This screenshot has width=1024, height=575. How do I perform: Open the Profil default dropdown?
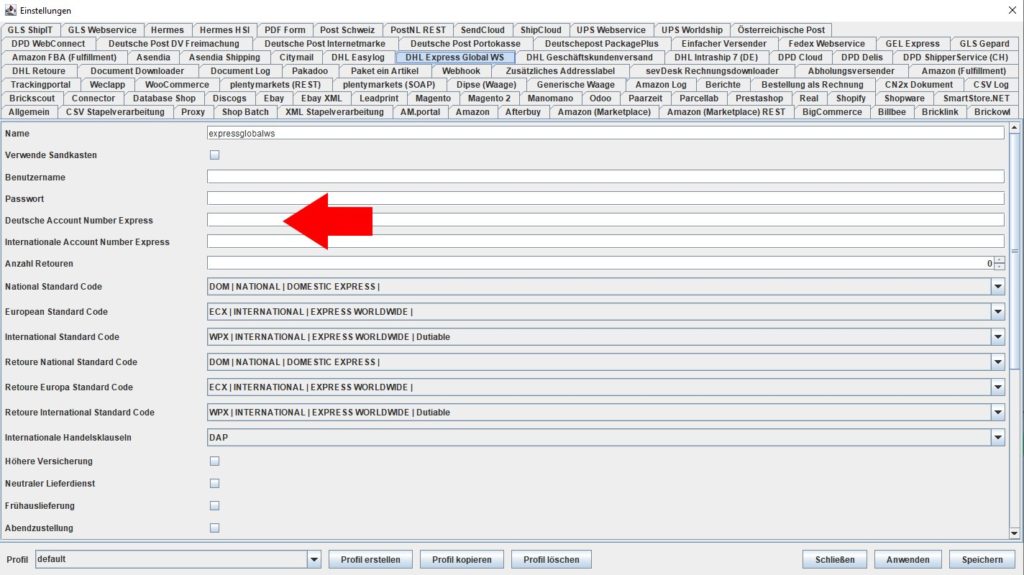pyautogui.click(x=313, y=559)
